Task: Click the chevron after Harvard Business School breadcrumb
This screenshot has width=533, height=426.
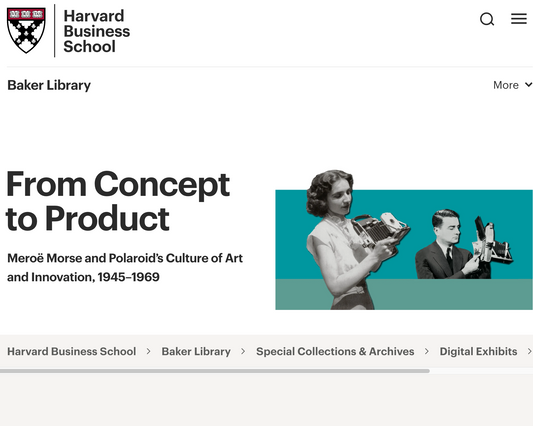Action: pos(149,351)
